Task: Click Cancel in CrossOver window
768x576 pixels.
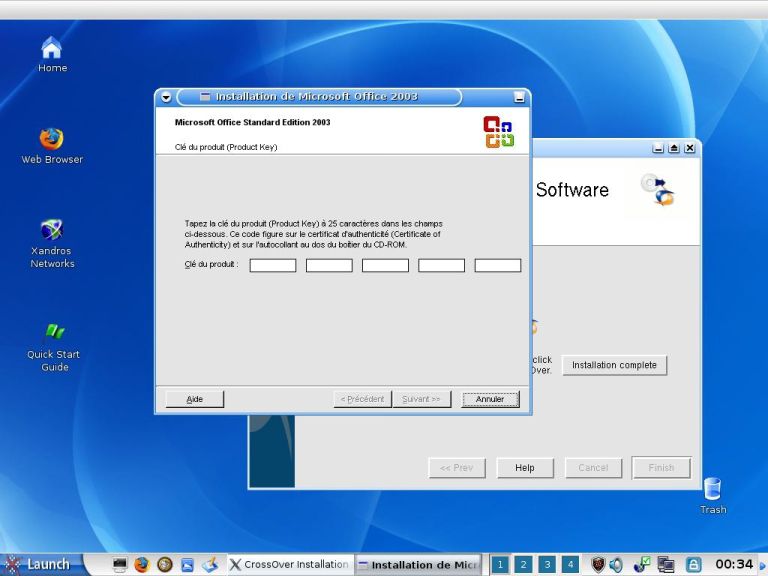Action: tap(593, 468)
